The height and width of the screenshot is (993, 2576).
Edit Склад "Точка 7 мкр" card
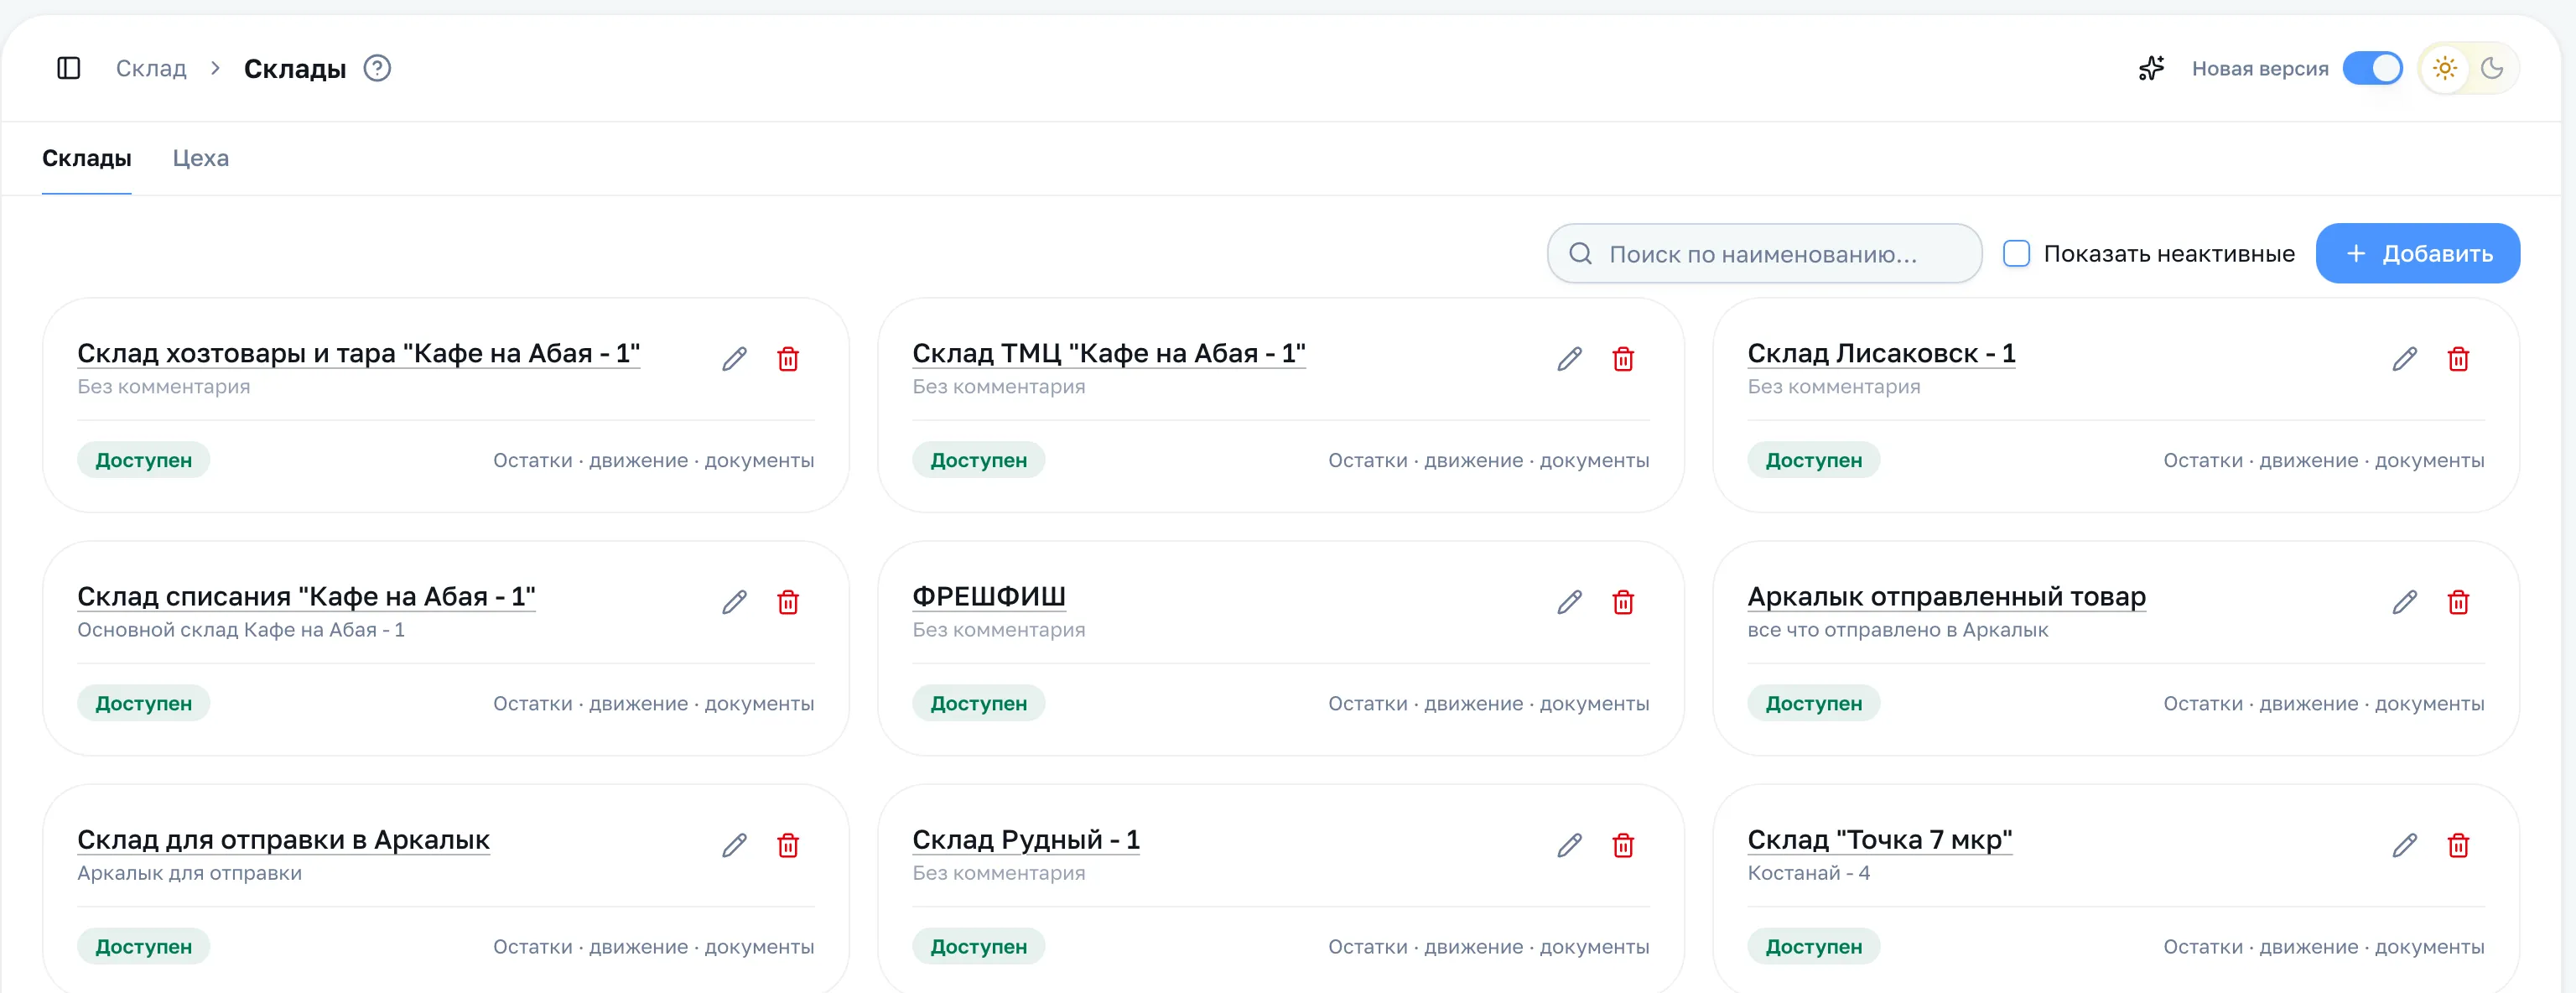click(2405, 846)
